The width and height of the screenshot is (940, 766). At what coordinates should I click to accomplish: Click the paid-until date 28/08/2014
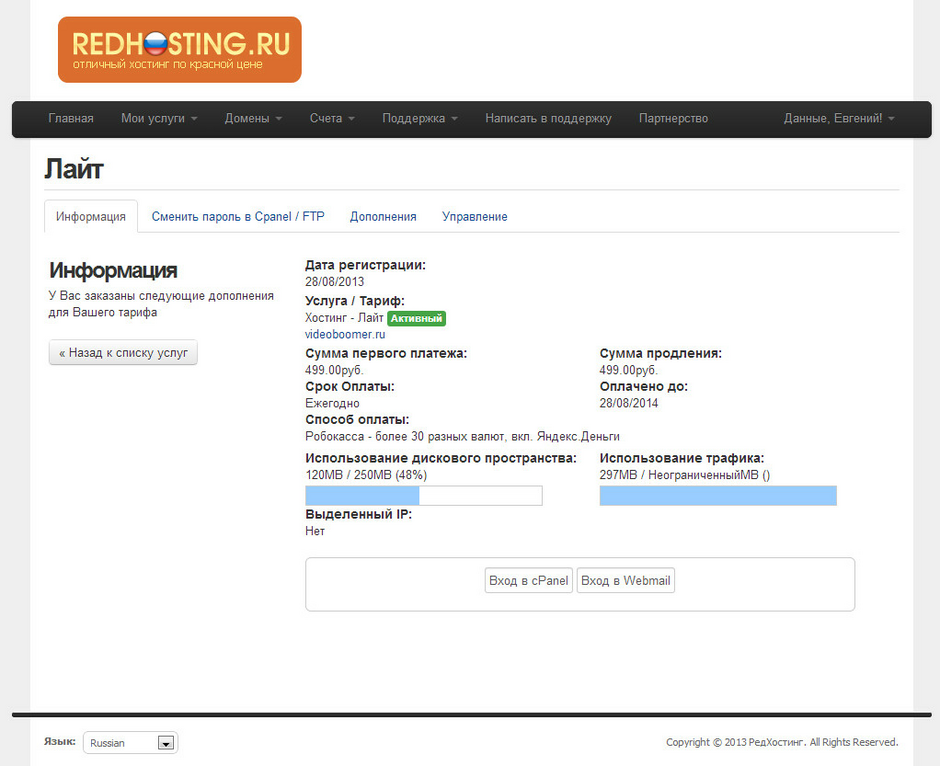(629, 403)
